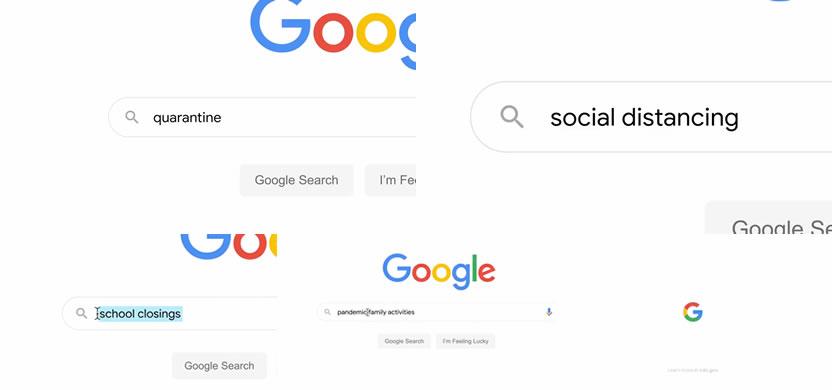Click the full Google logo above pandemic search
This screenshot has height=390, width=832.
pyautogui.click(x=439, y=271)
